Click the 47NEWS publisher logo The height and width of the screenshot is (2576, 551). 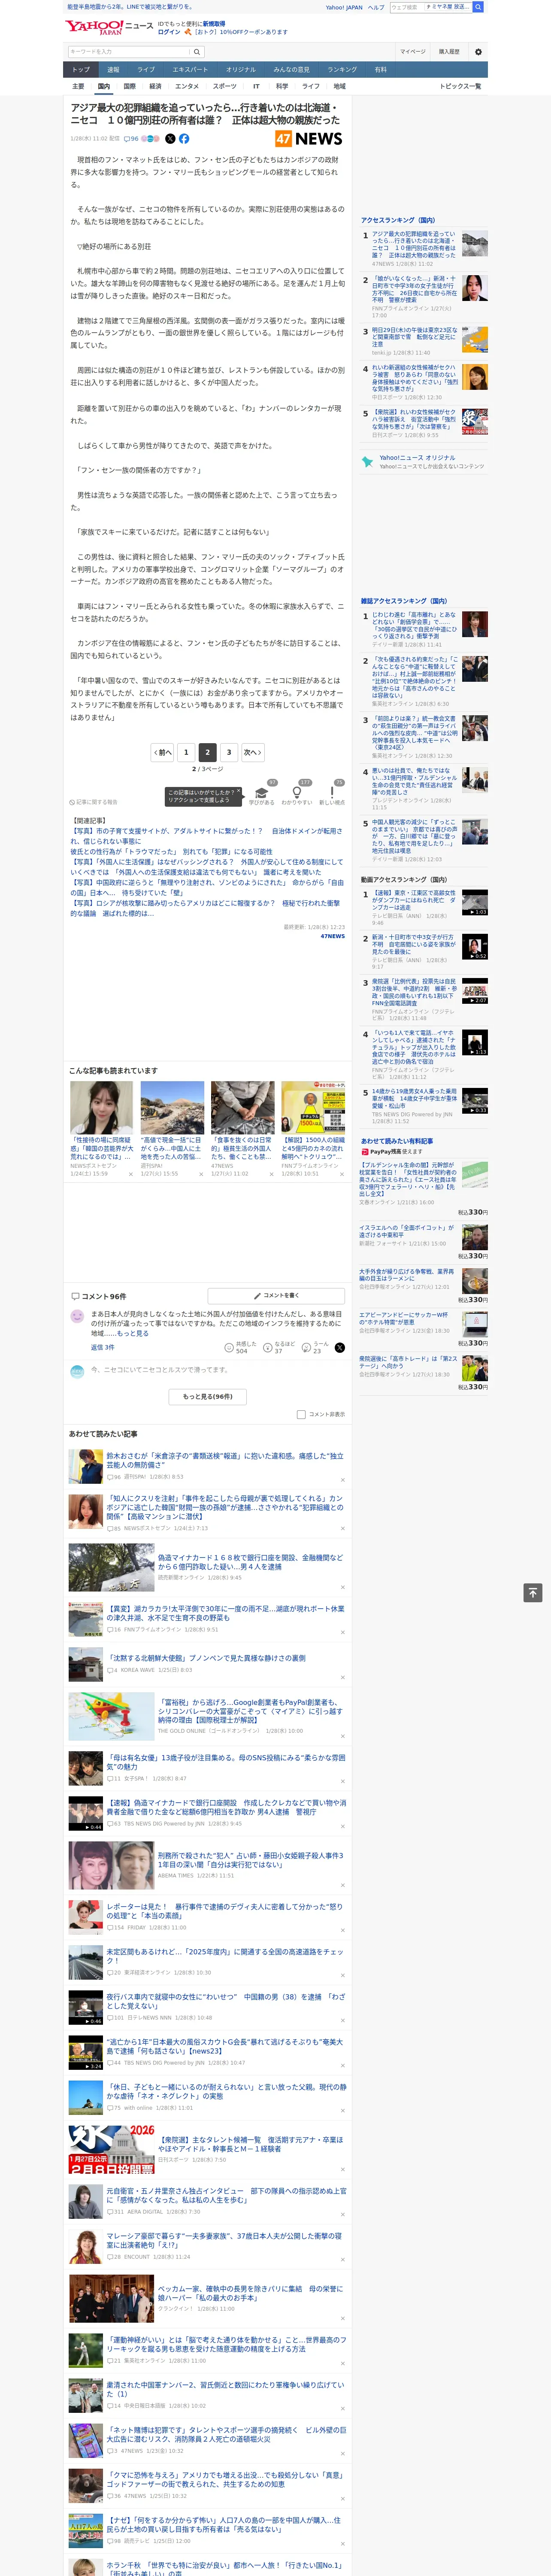(x=309, y=139)
